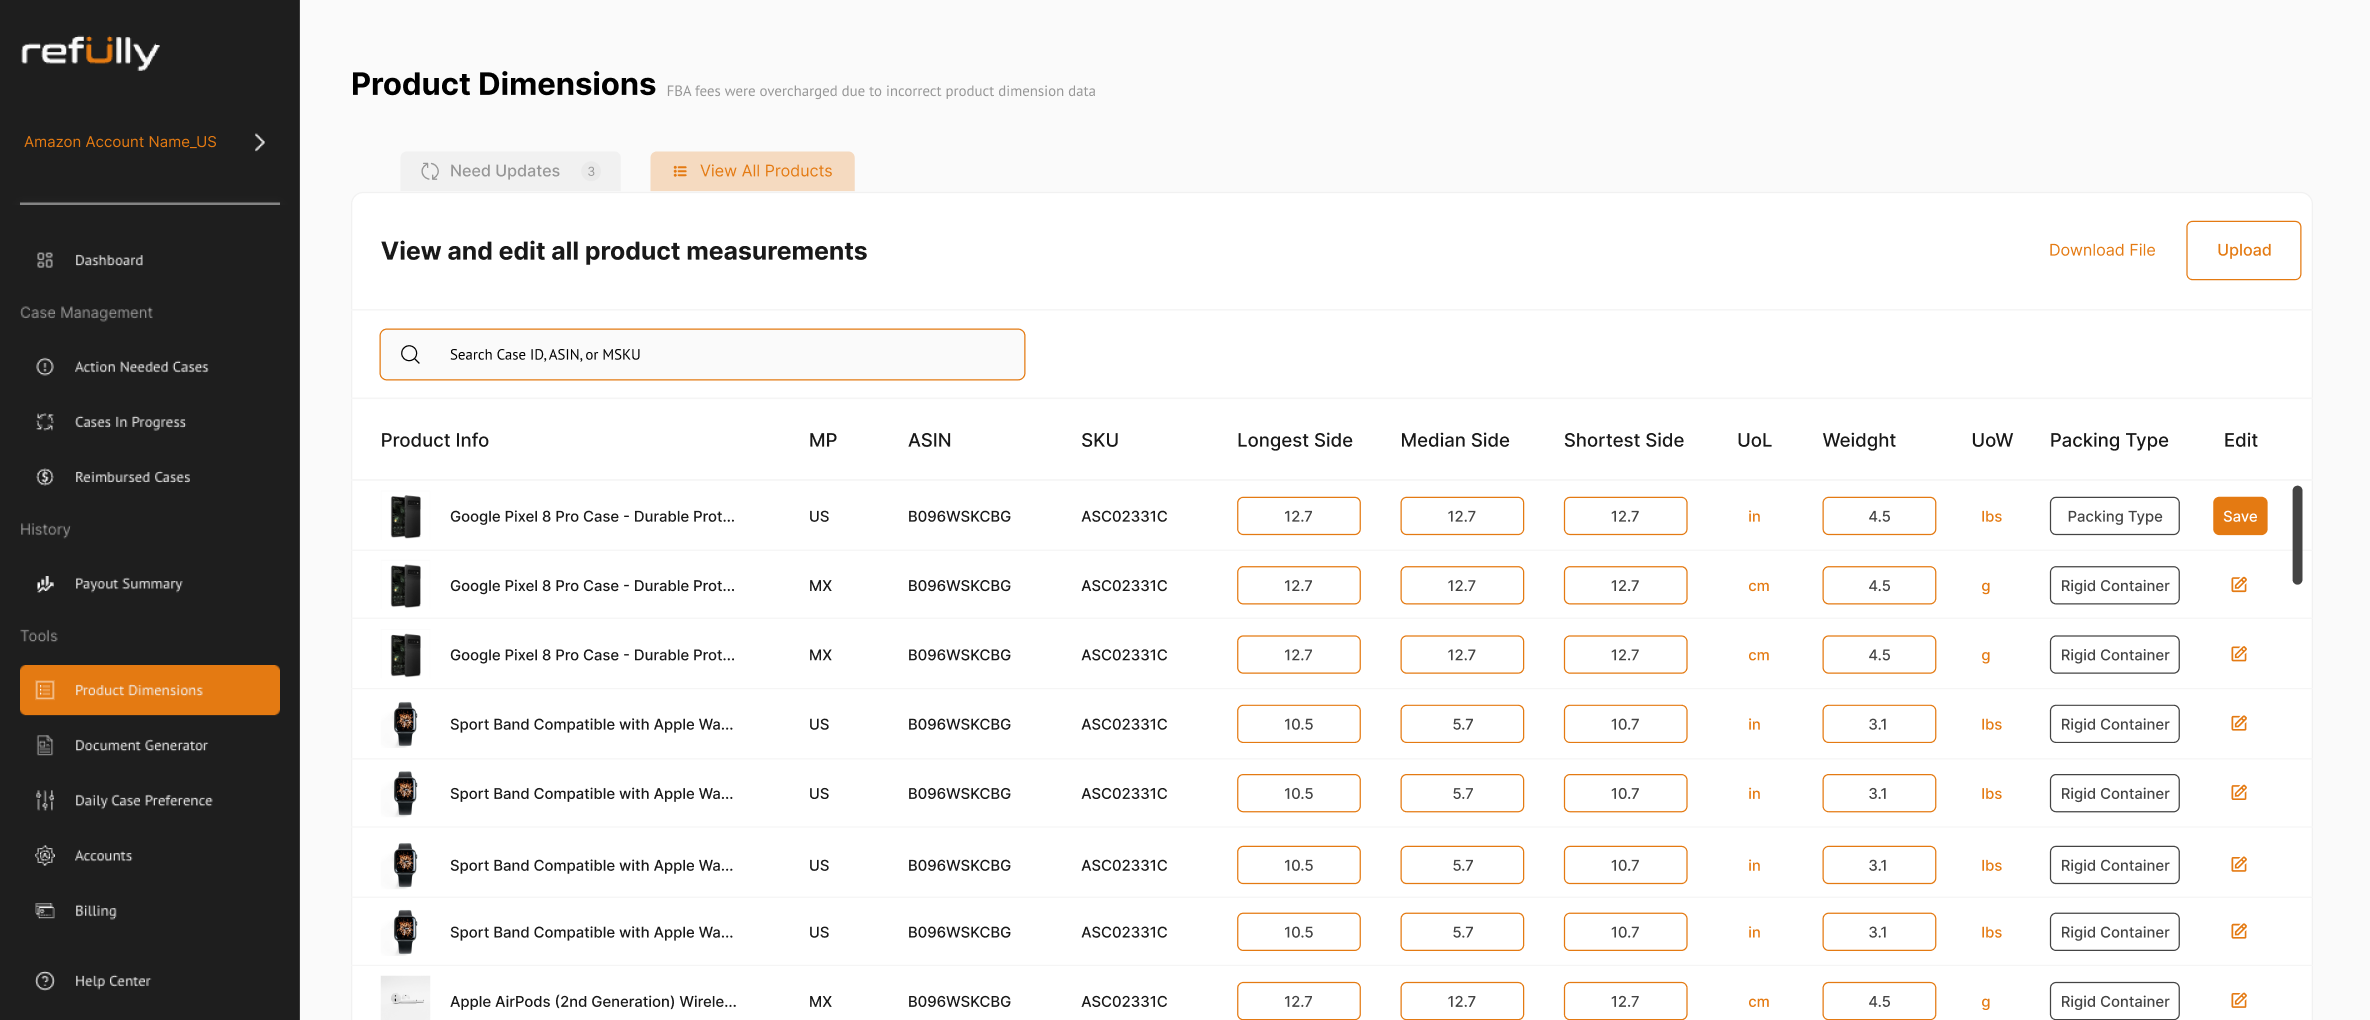
Task: Change the 'in' length unit in US Pixel row
Action: [1754, 516]
